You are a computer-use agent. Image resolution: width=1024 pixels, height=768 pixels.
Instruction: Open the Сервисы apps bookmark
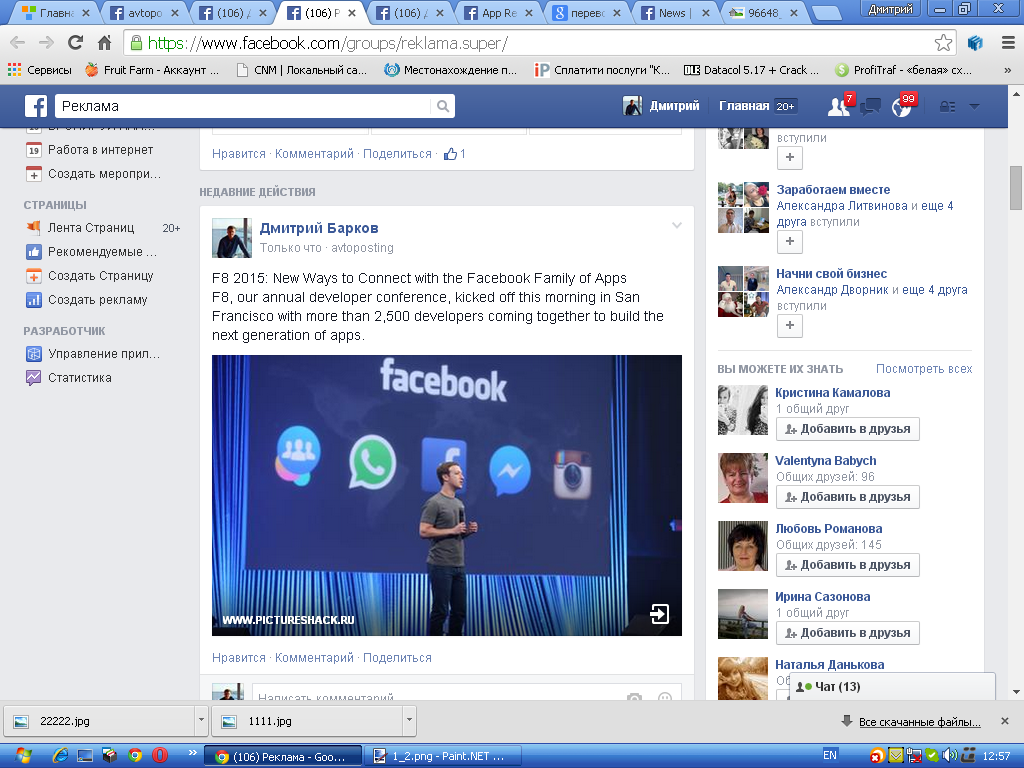[40, 70]
